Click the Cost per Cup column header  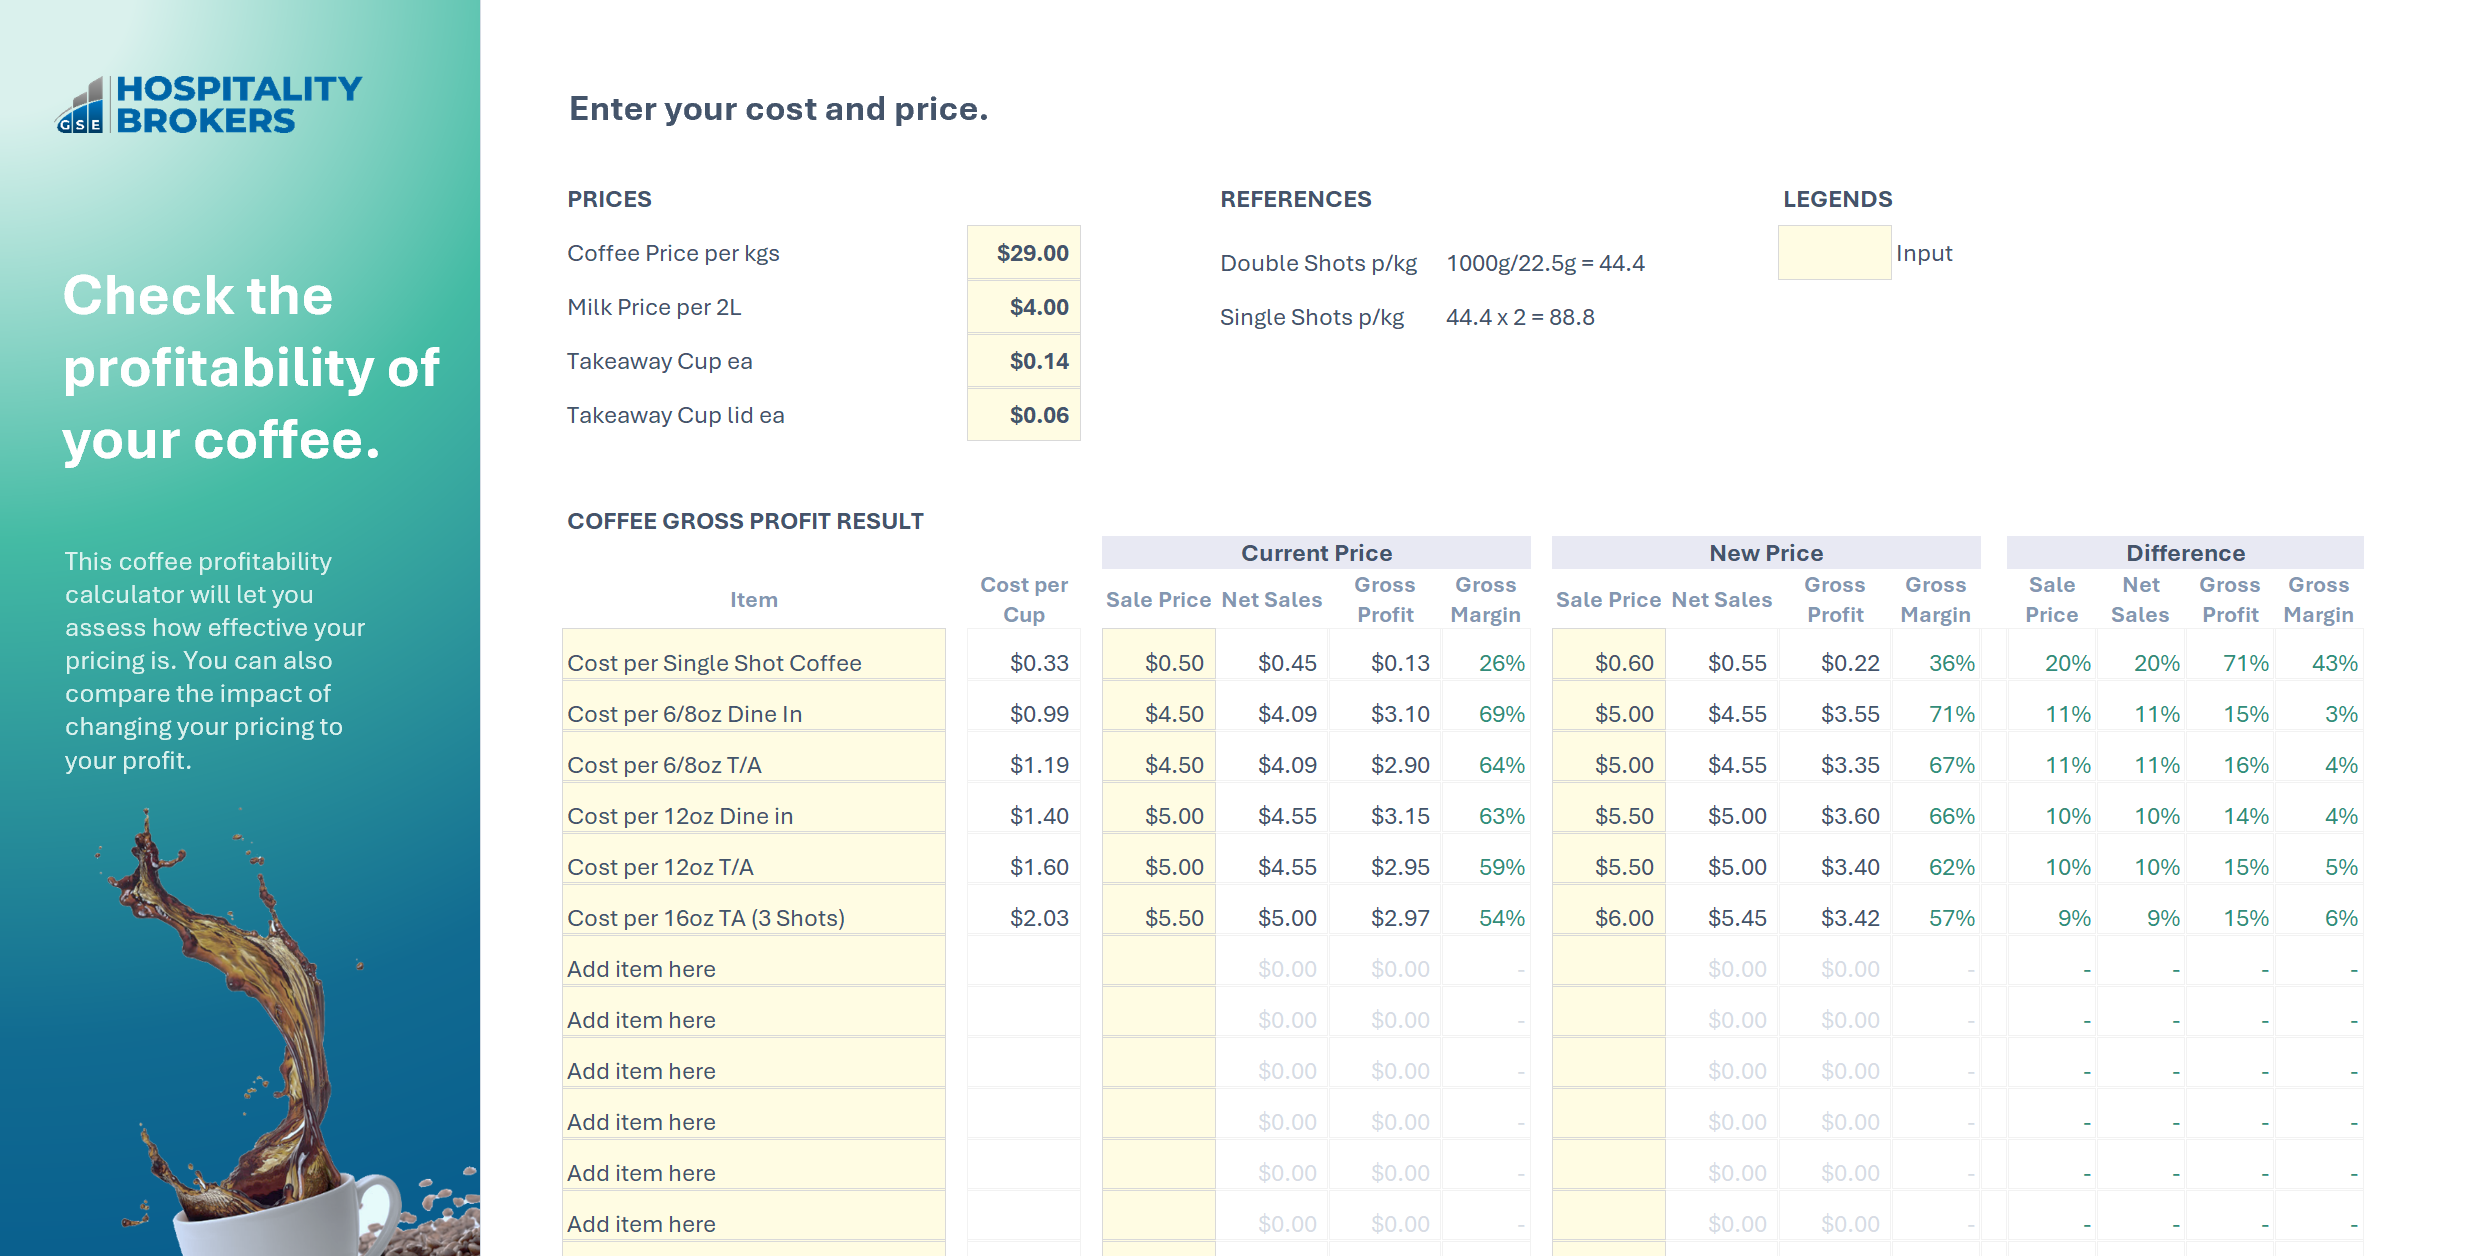[x=1023, y=599]
